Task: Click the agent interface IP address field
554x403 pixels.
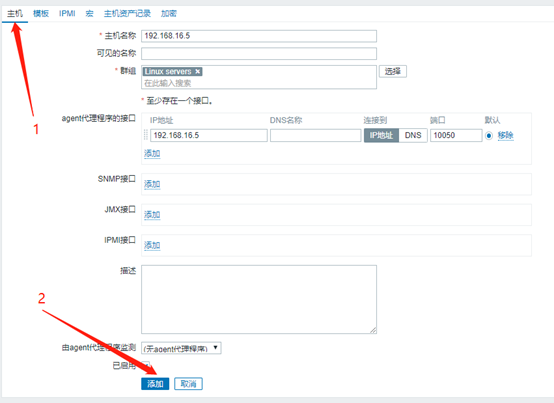Action: point(209,136)
